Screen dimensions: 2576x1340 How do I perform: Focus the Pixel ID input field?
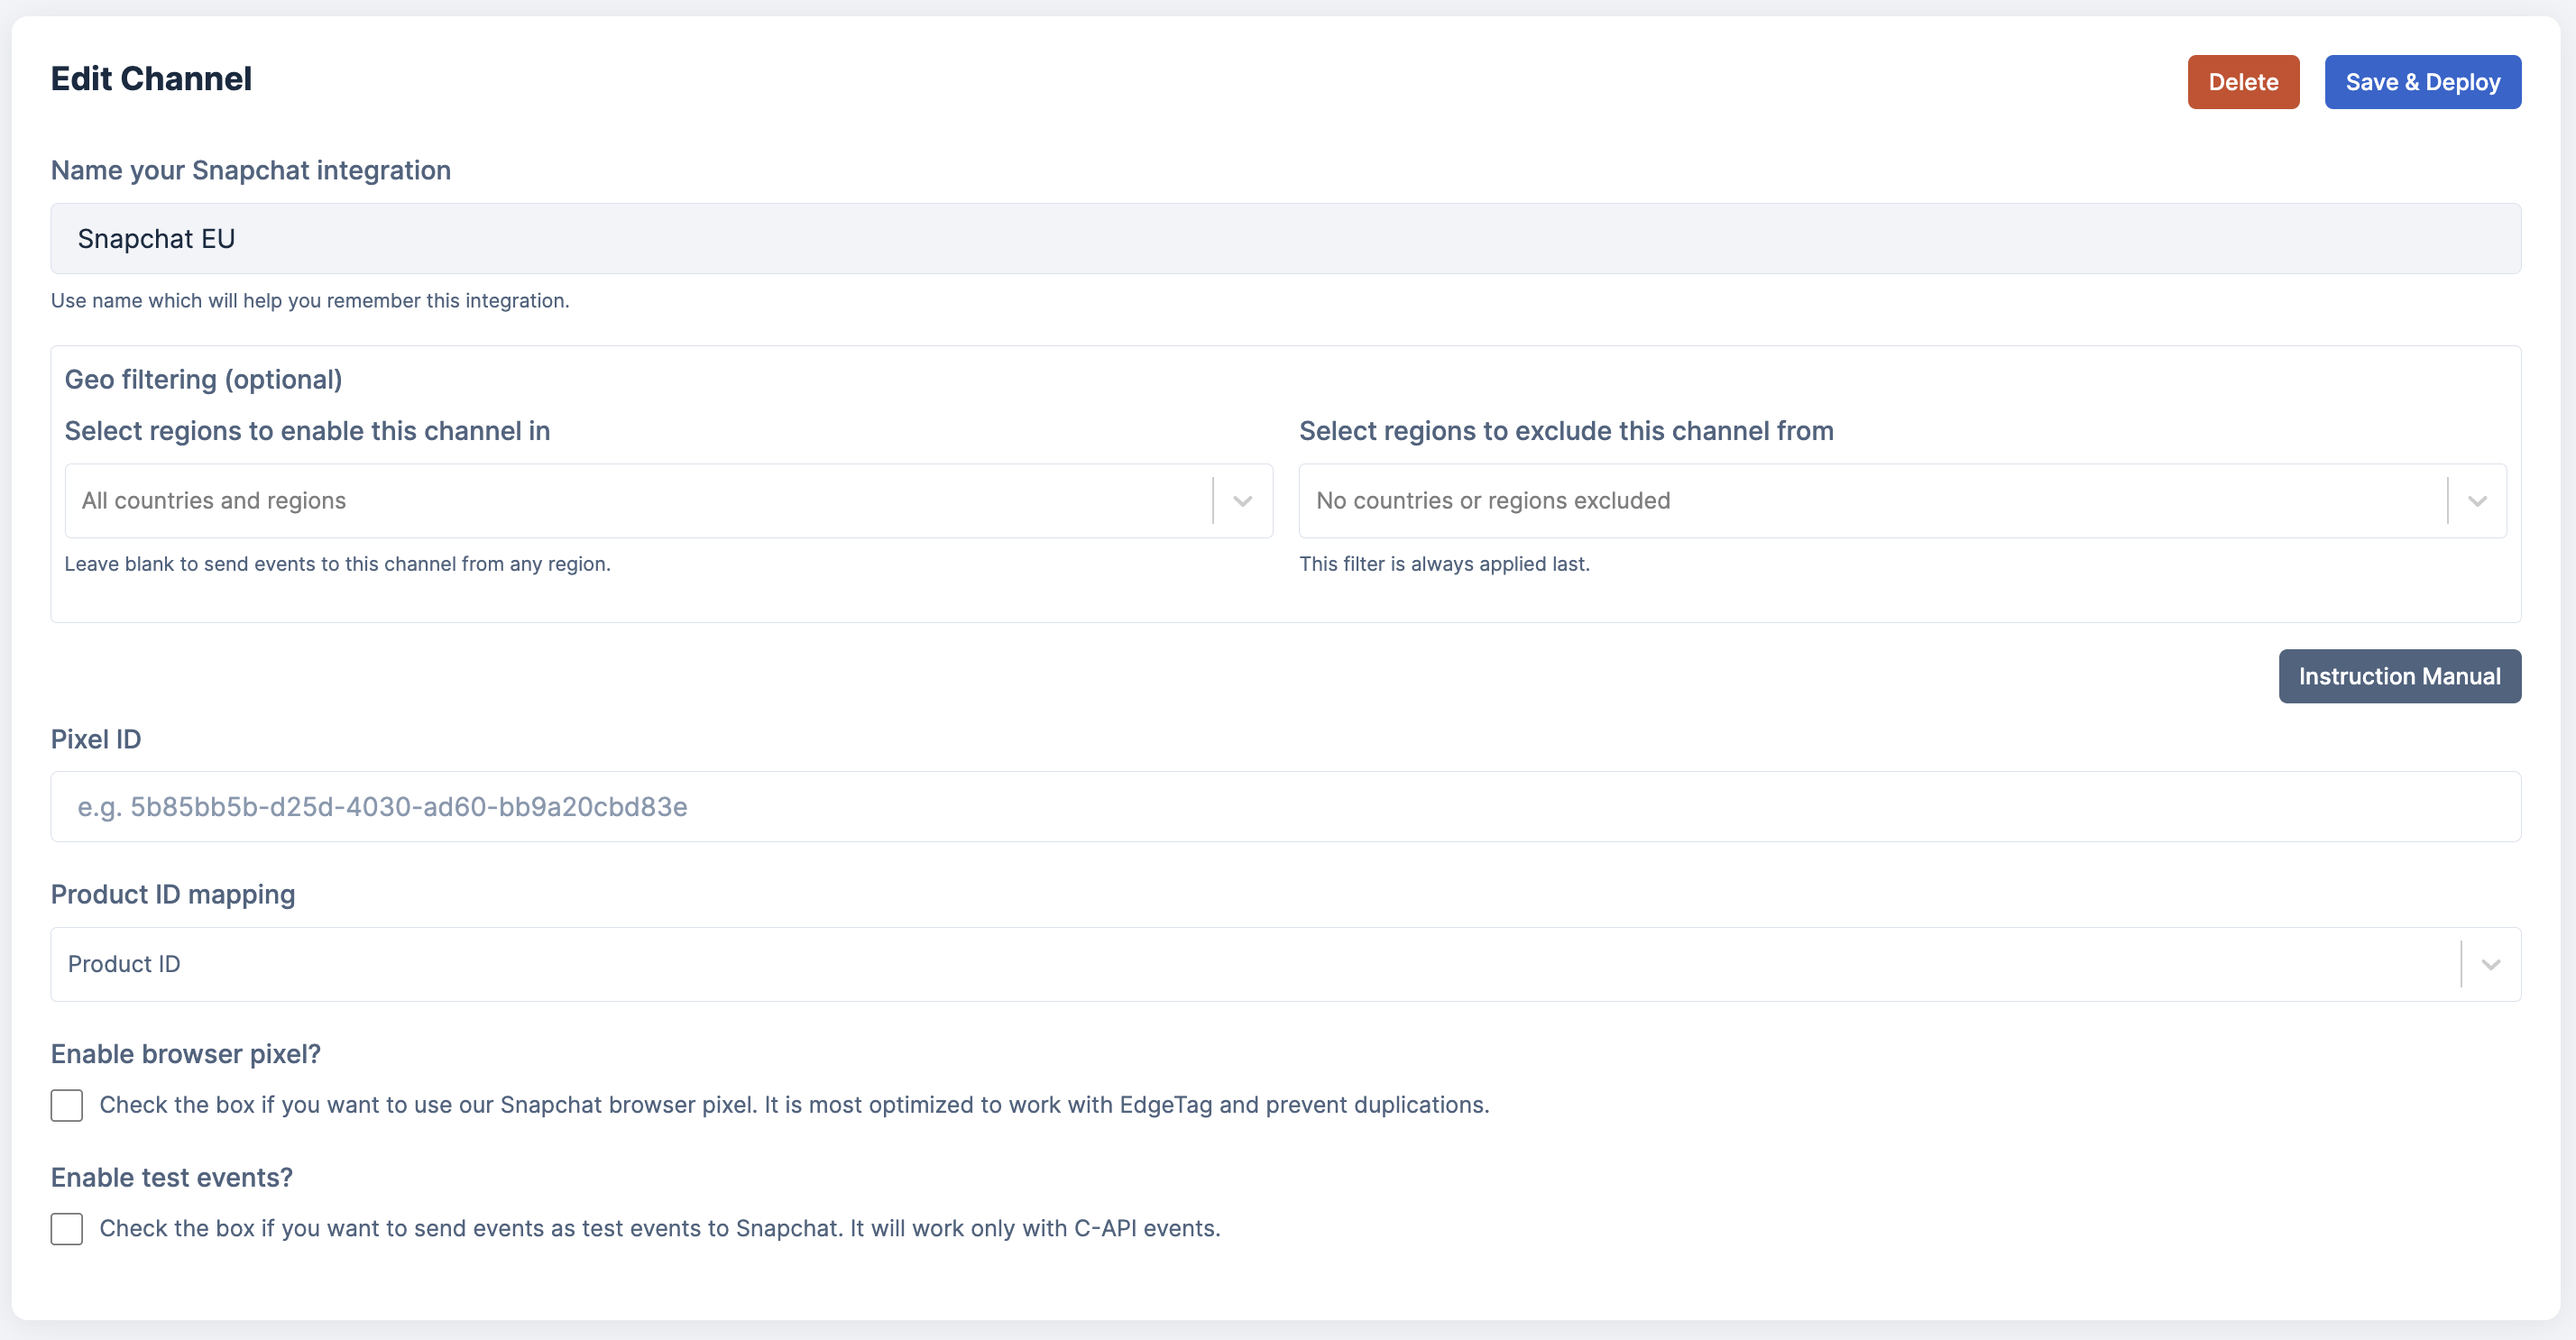[1285, 807]
